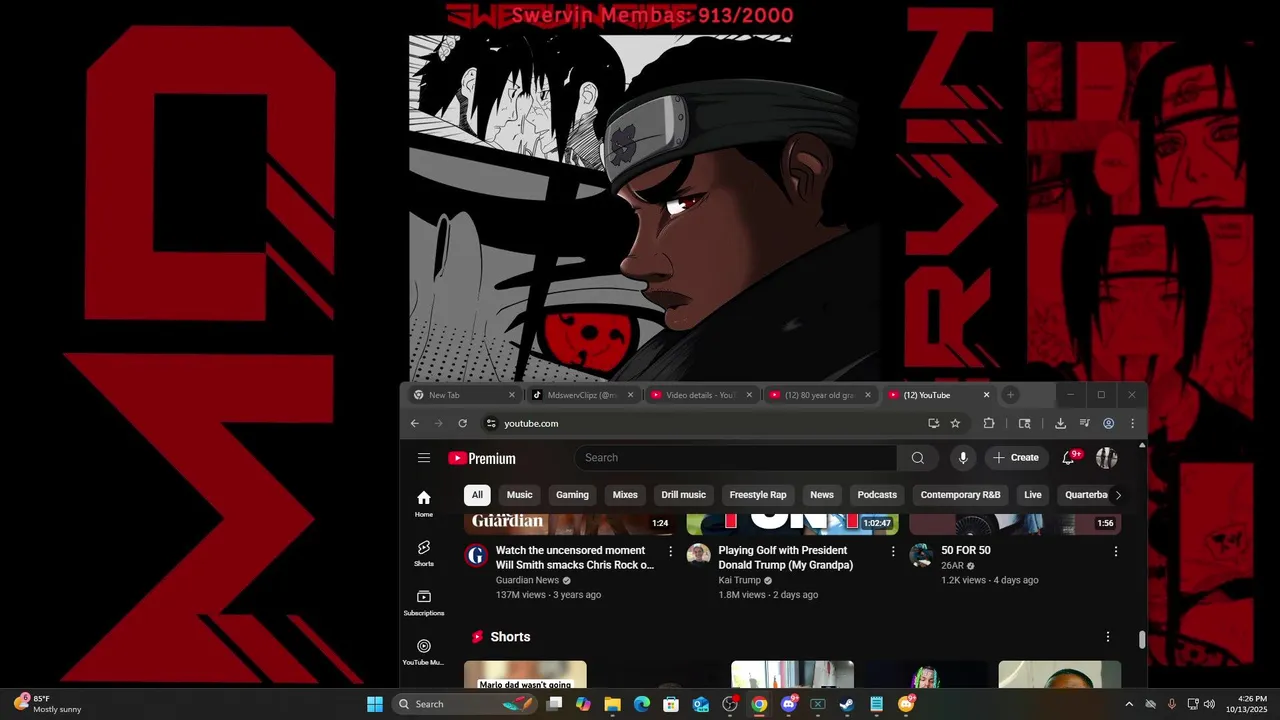Open the 50 FOR 50 video title
This screenshot has height=720, width=1280.
(966, 551)
